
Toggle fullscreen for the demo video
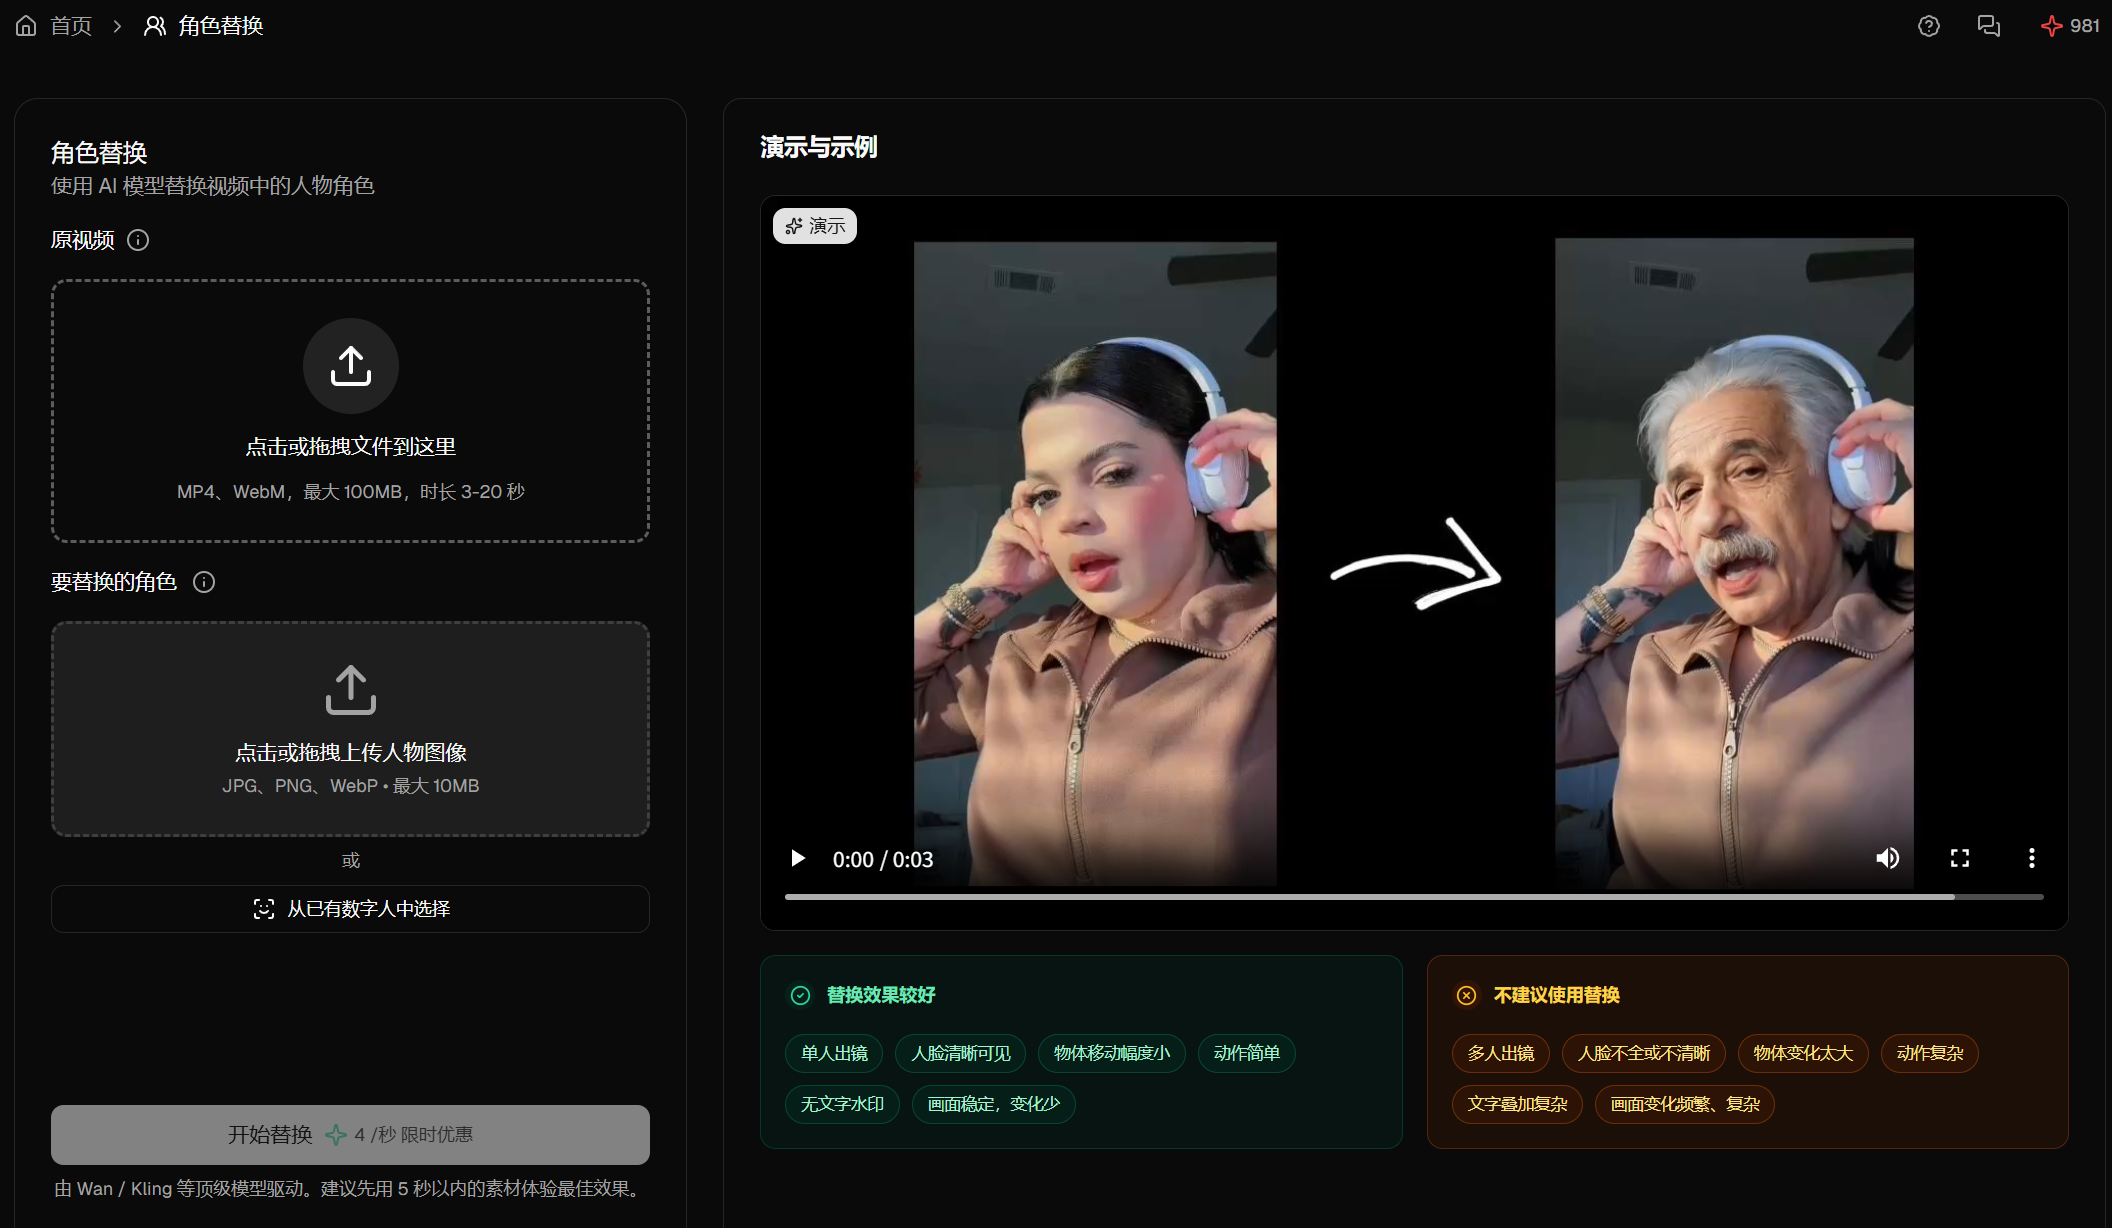point(1960,858)
